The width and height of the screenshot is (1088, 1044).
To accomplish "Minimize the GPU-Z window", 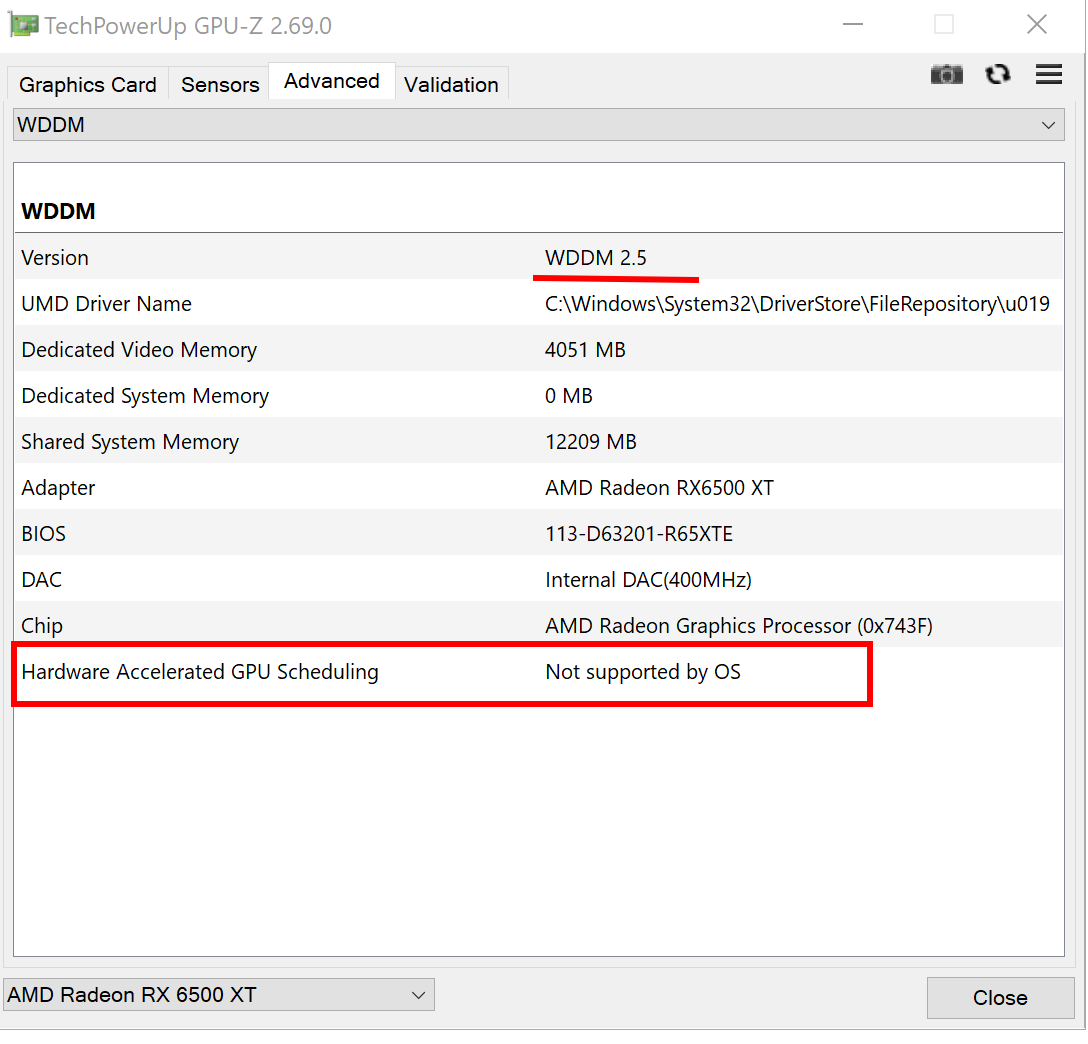I will 853,25.
